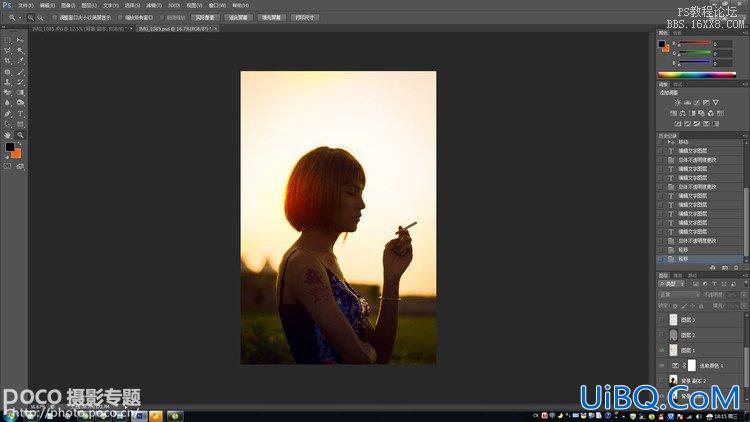The image size is (750, 422).
Task: Open layer Opacity slider dropdown
Action: [x=744, y=295]
